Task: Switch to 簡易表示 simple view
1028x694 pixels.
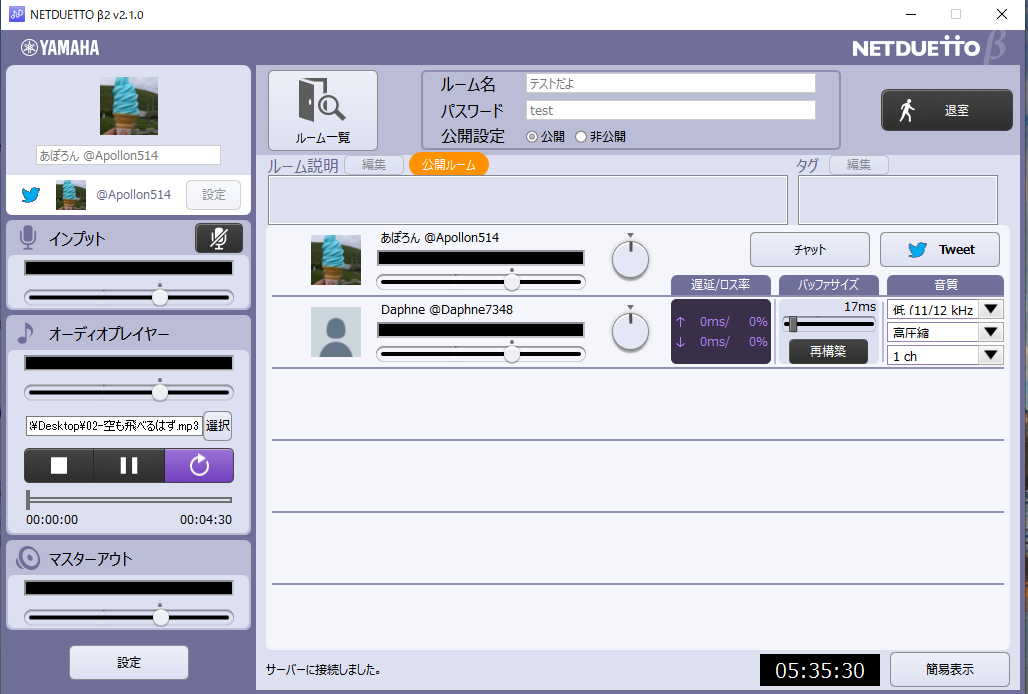Action: tap(949, 669)
